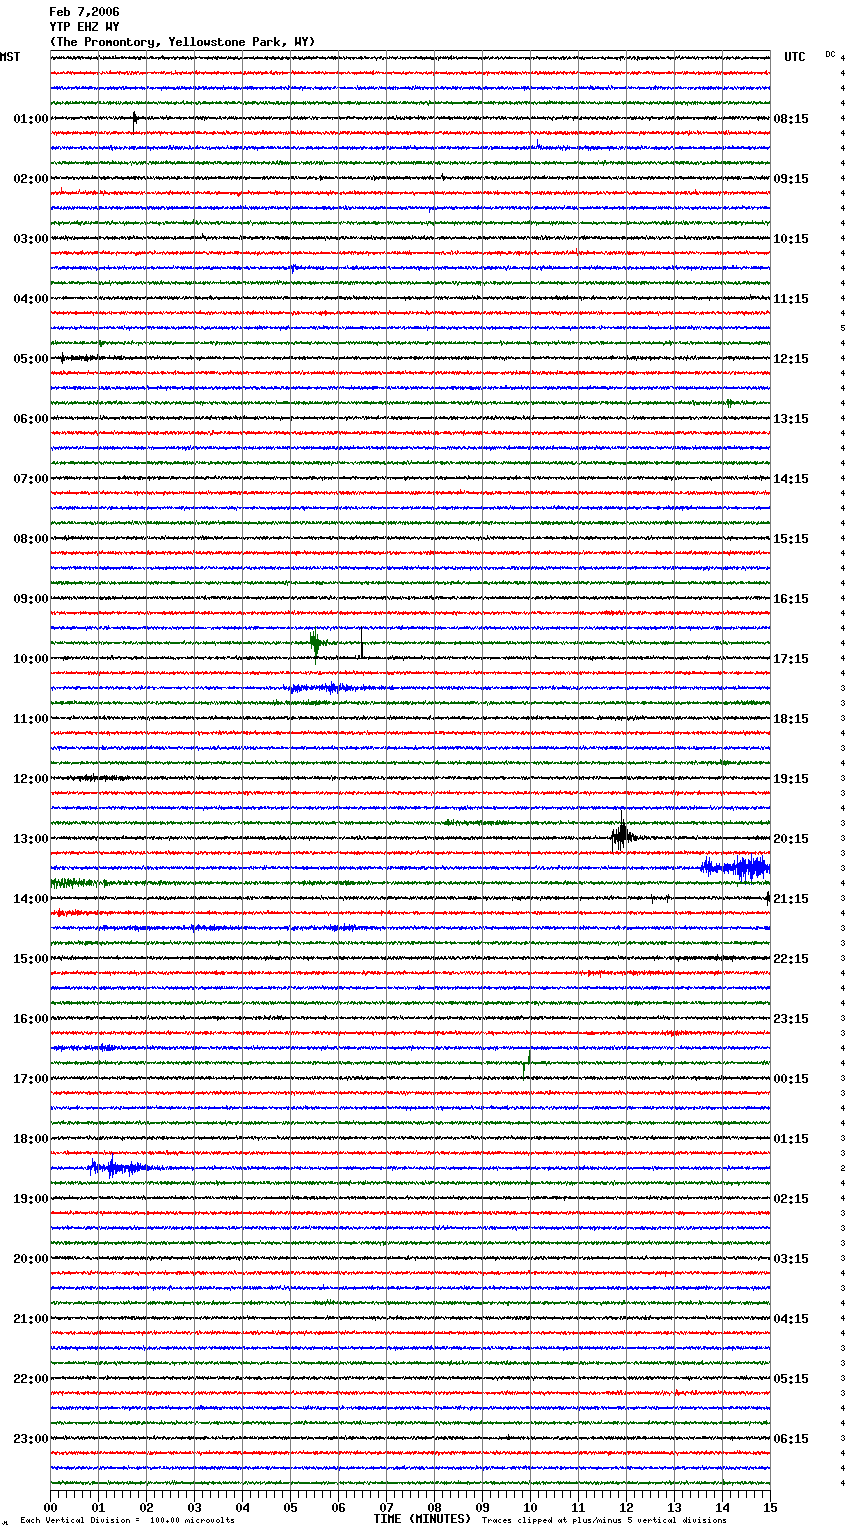Select the station code YTP EHZ WY
The width and height of the screenshot is (850, 1534).
84,27
